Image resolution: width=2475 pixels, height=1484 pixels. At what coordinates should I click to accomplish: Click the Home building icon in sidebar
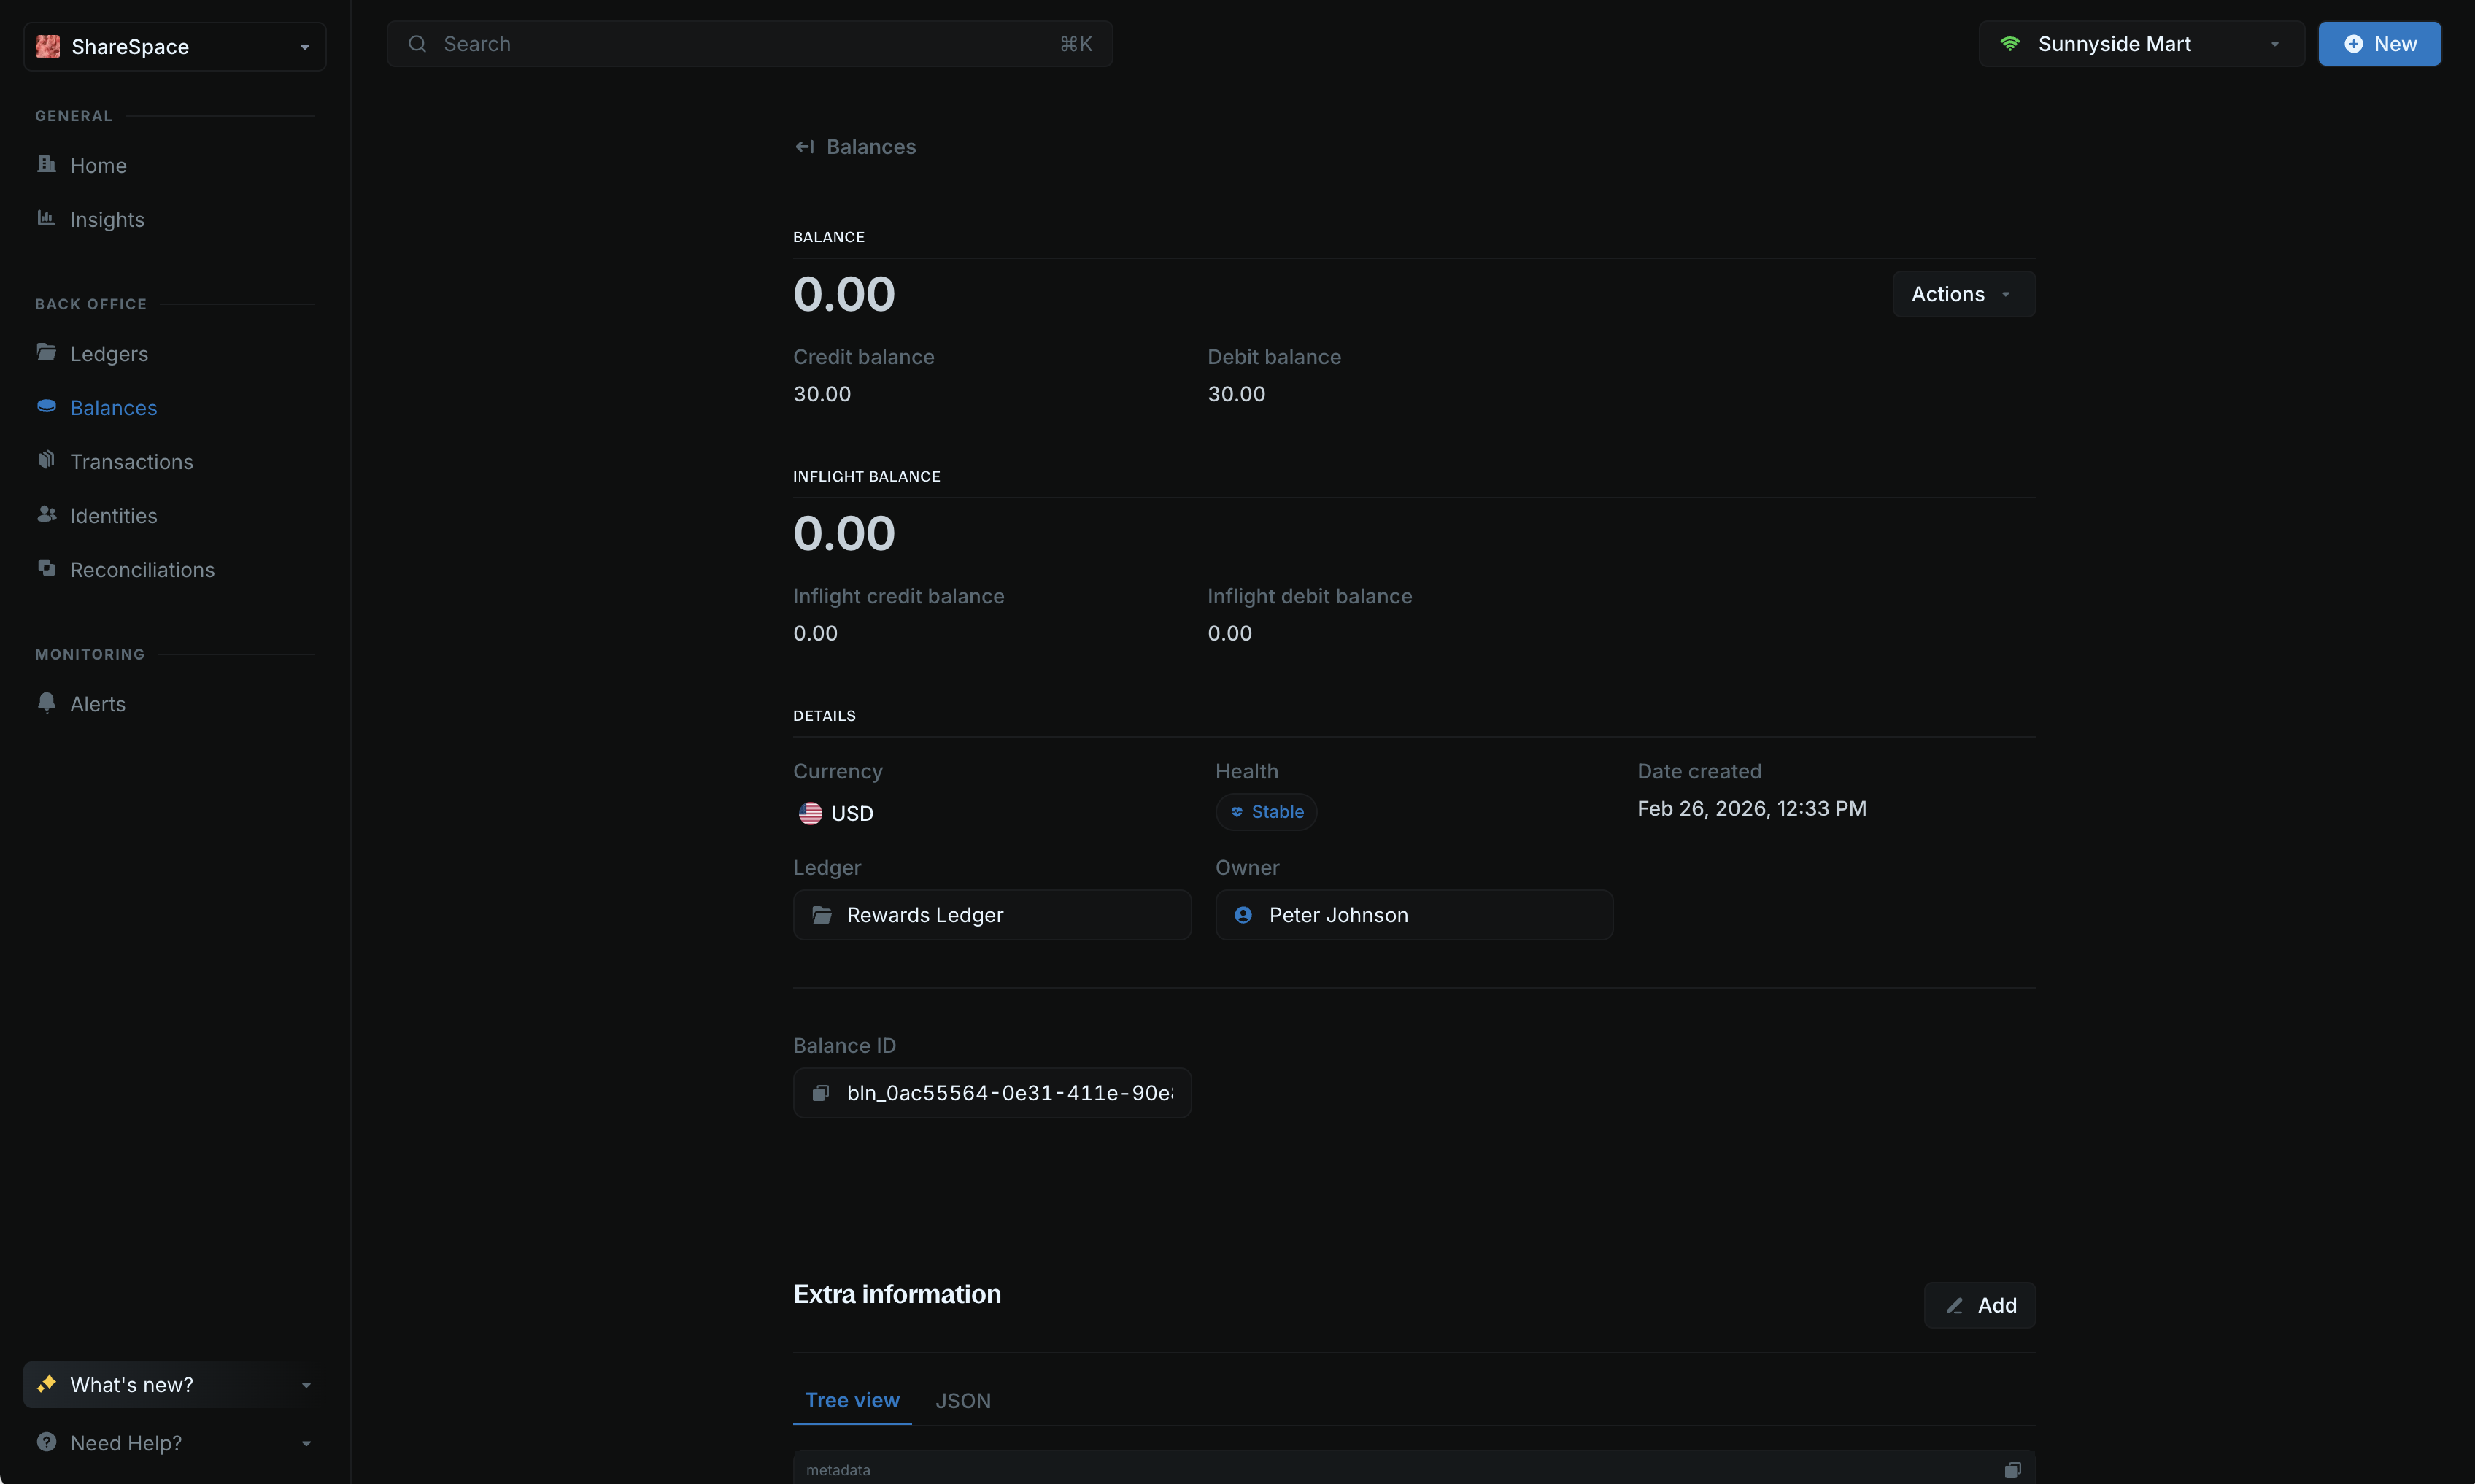46,165
